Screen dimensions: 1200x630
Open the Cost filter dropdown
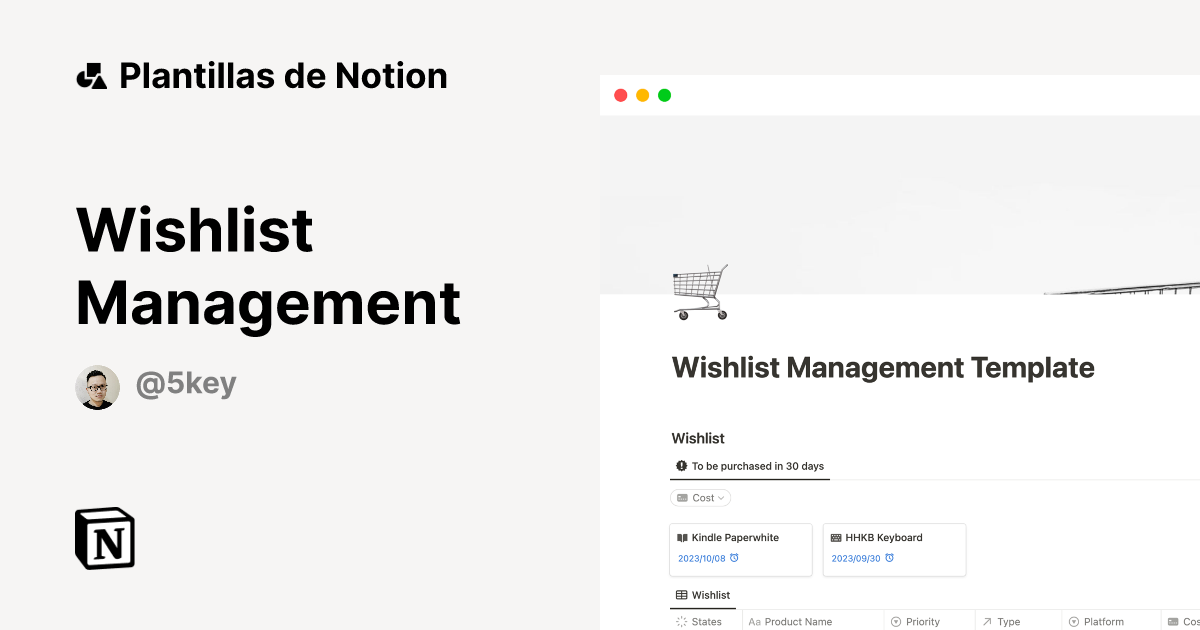(x=700, y=497)
